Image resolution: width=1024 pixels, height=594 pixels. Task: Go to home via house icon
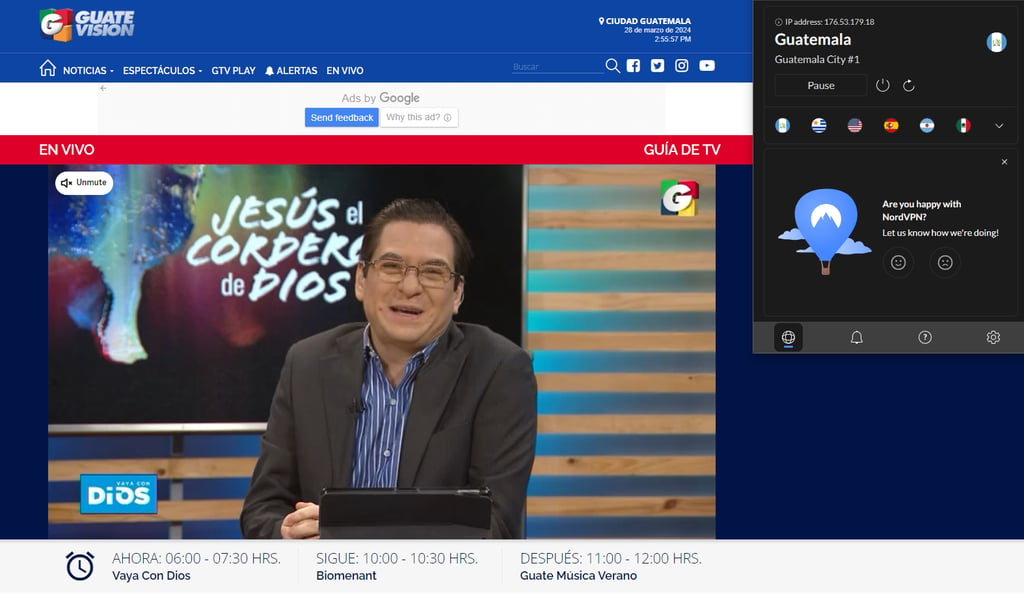[x=48, y=68]
